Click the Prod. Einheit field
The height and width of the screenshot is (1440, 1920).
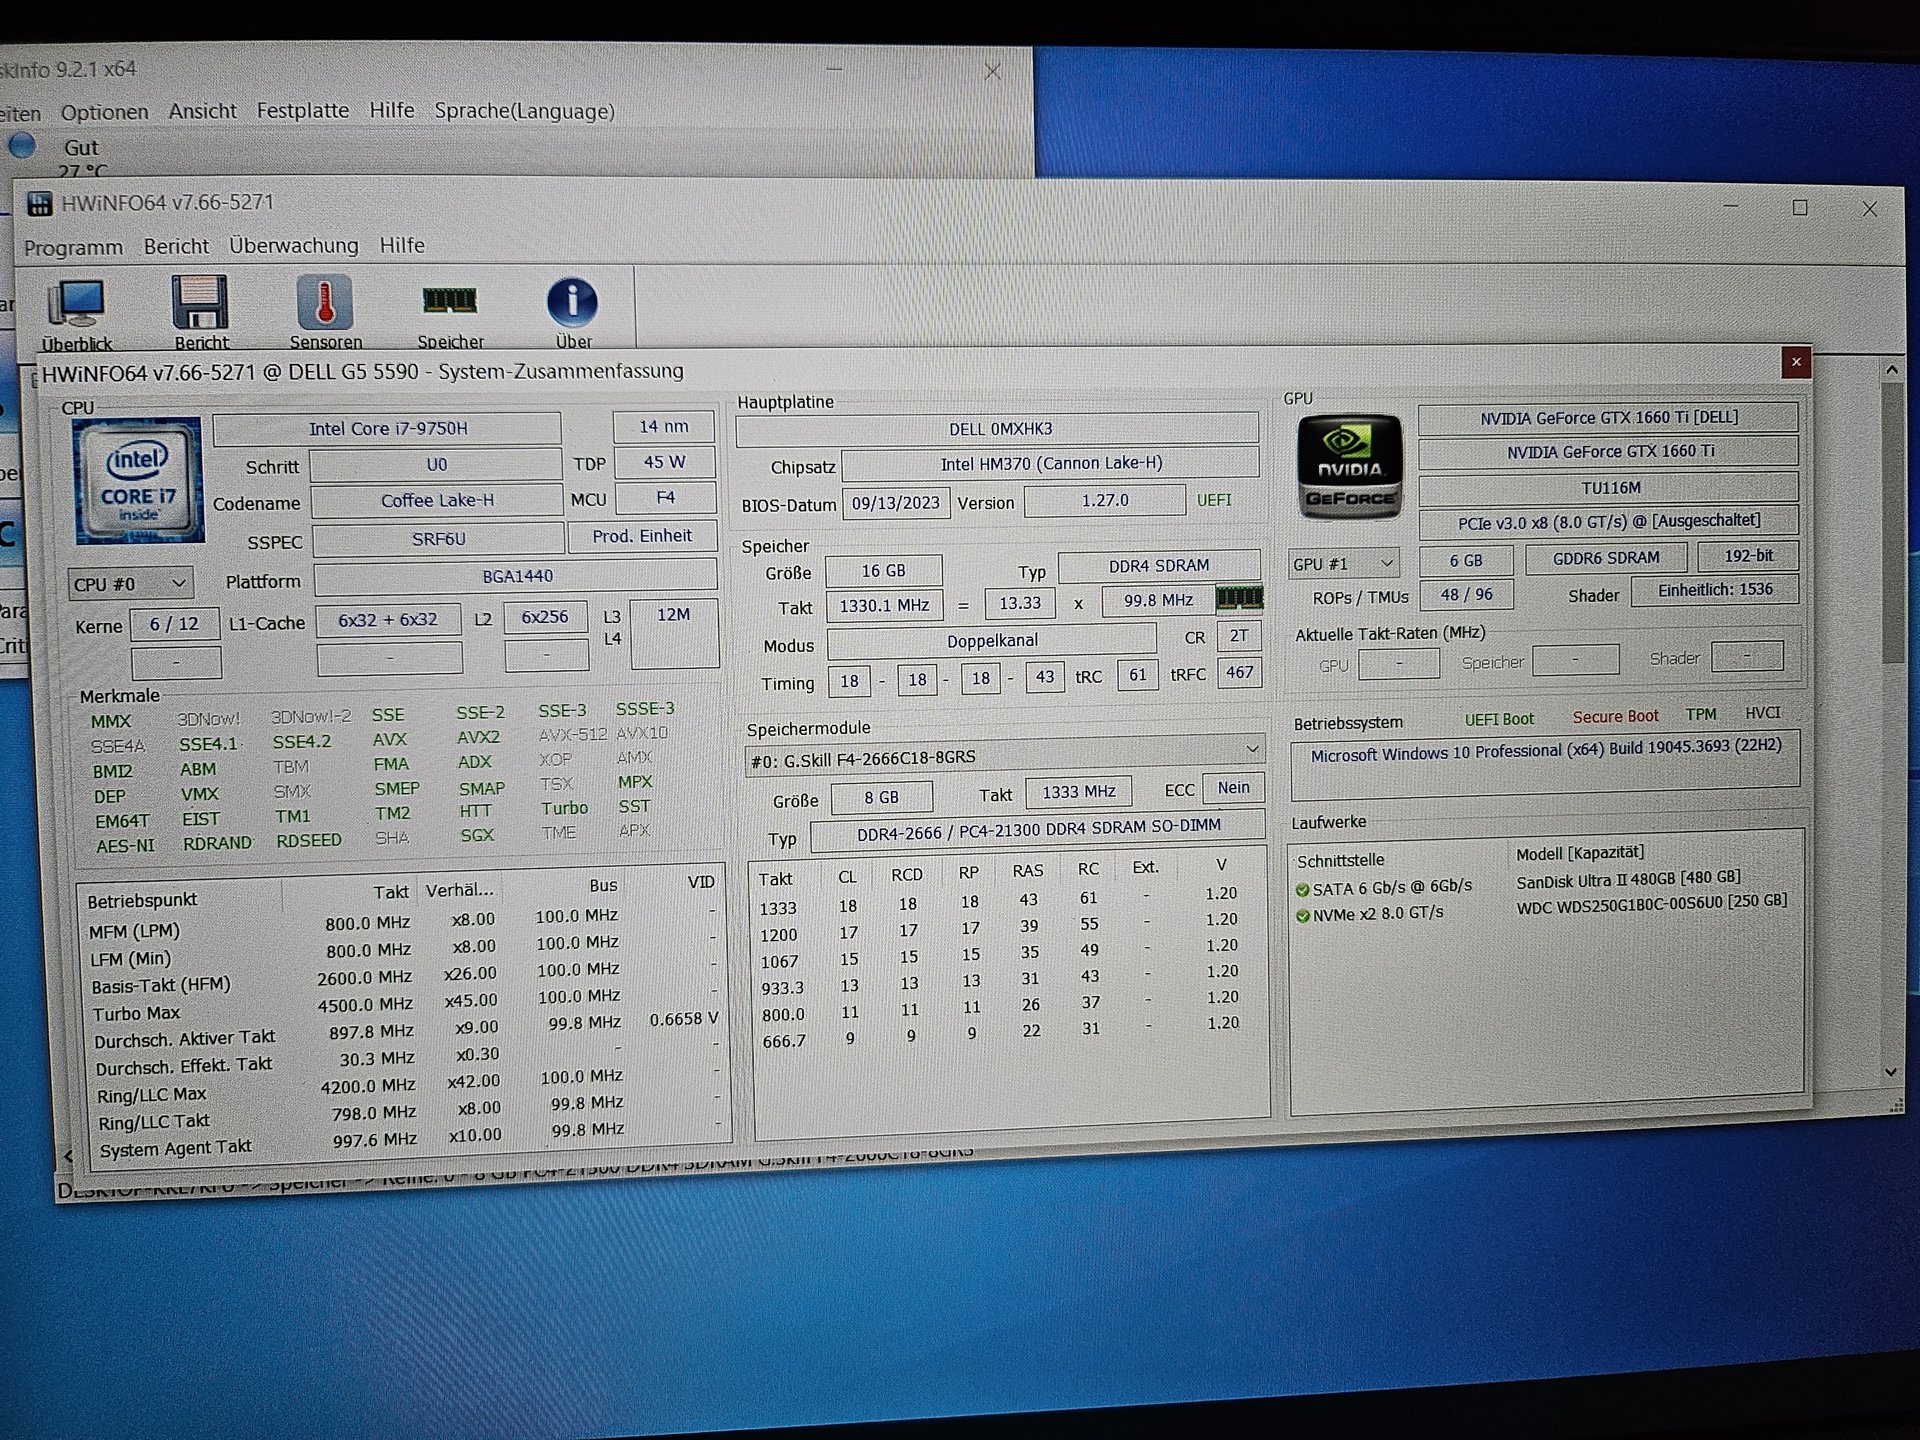[642, 536]
